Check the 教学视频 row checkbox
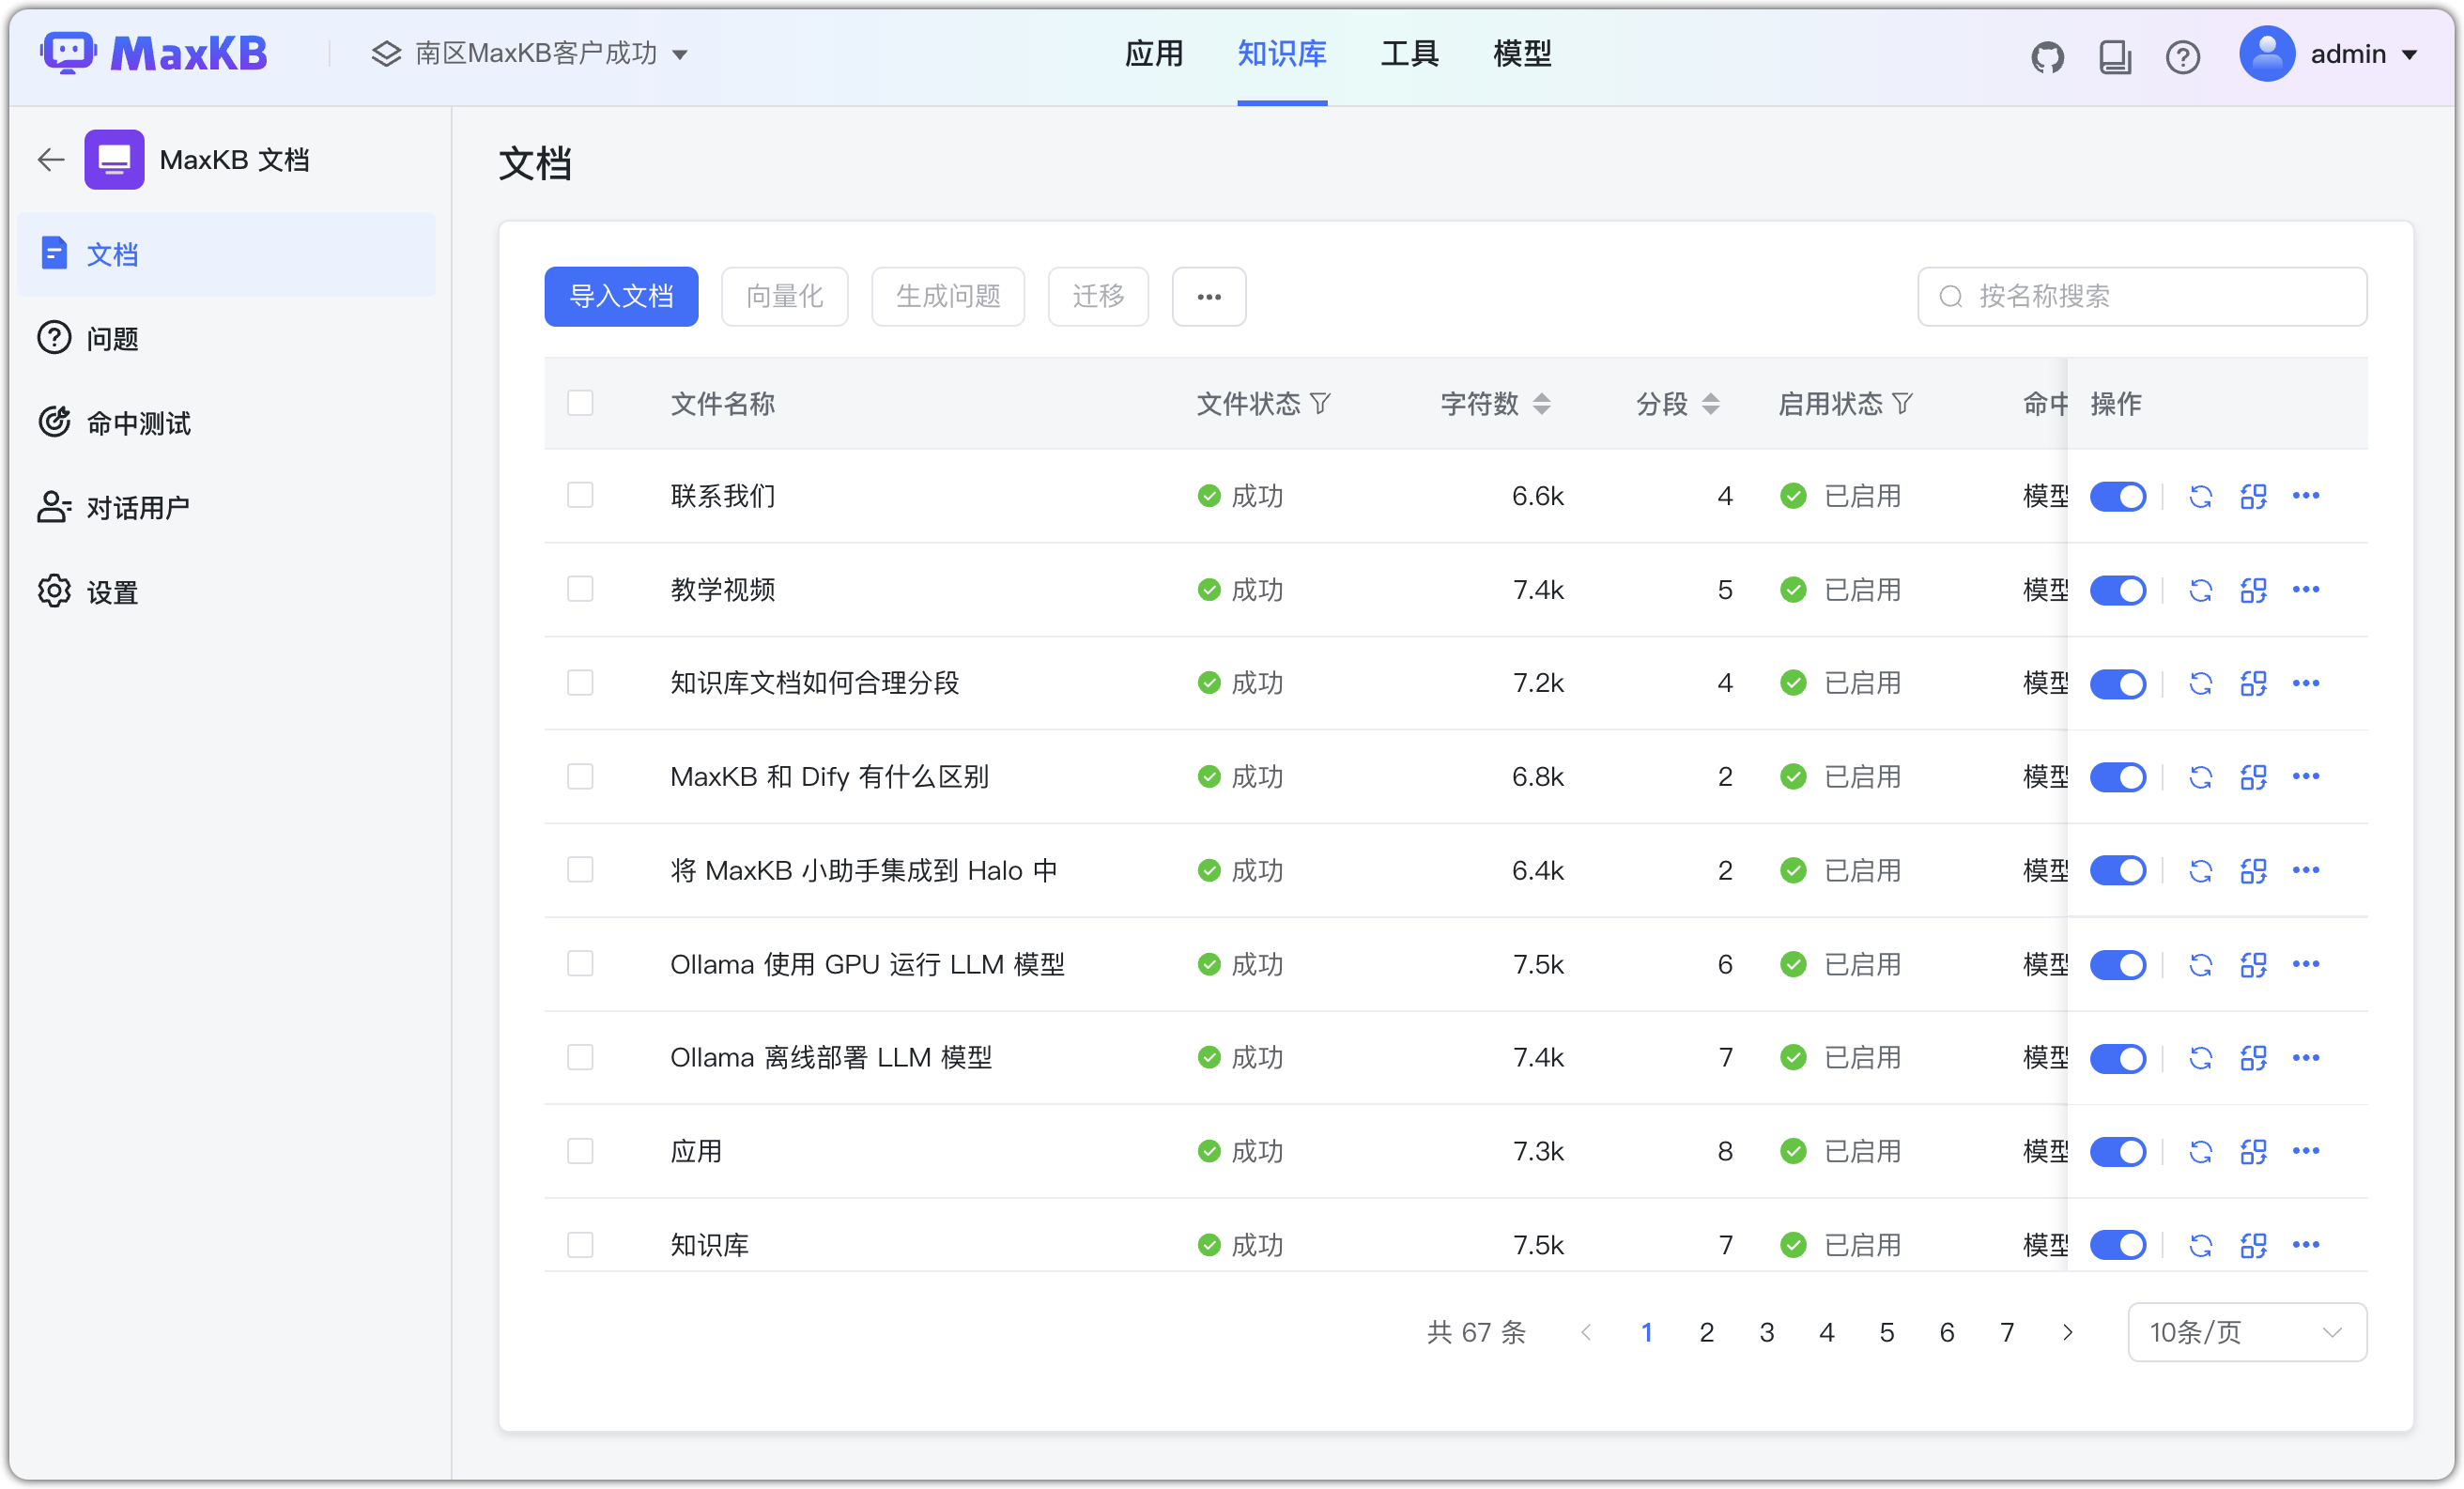Image resolution: width=2464 pixels, height=1489 pixels. click(x=580, y=589)
